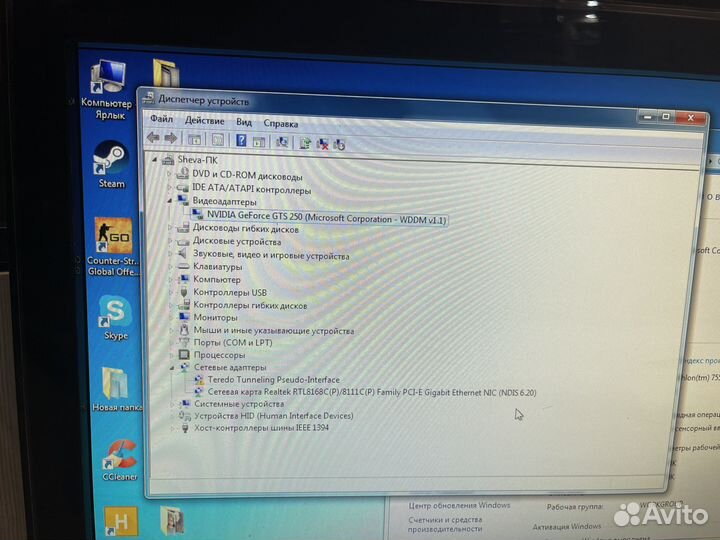Expand the Процессоры category
Image resolution: width=720 pixels, height=540 pixels.
point(170,354)
